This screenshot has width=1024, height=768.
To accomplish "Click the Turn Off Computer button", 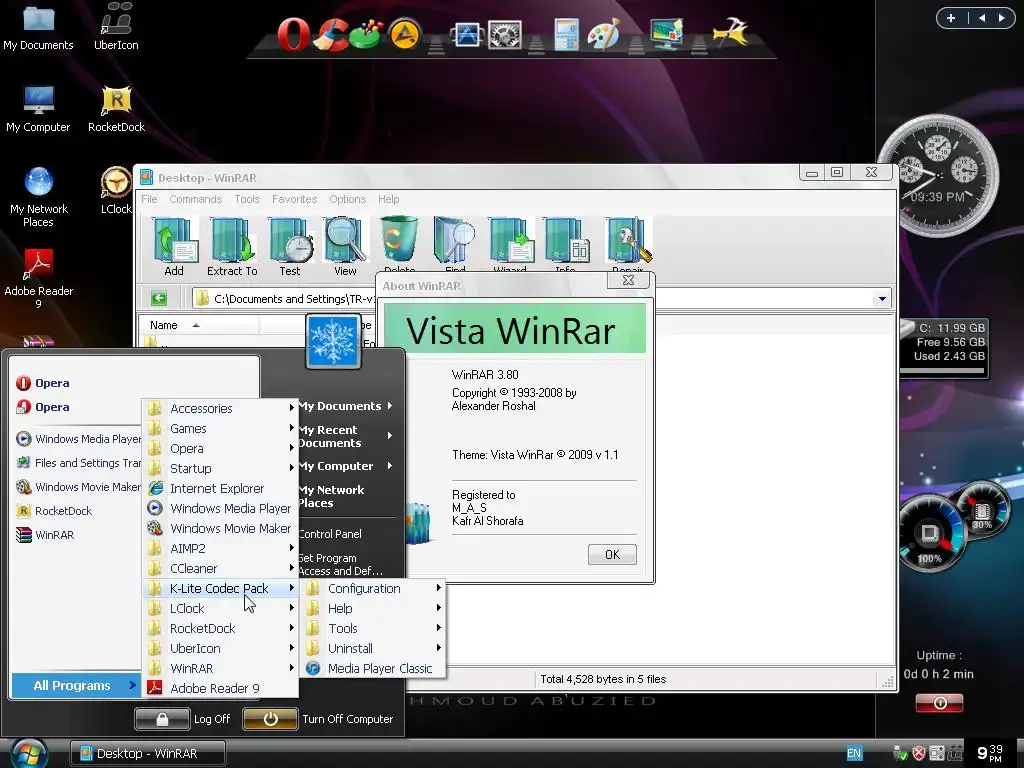I will 319,719.
